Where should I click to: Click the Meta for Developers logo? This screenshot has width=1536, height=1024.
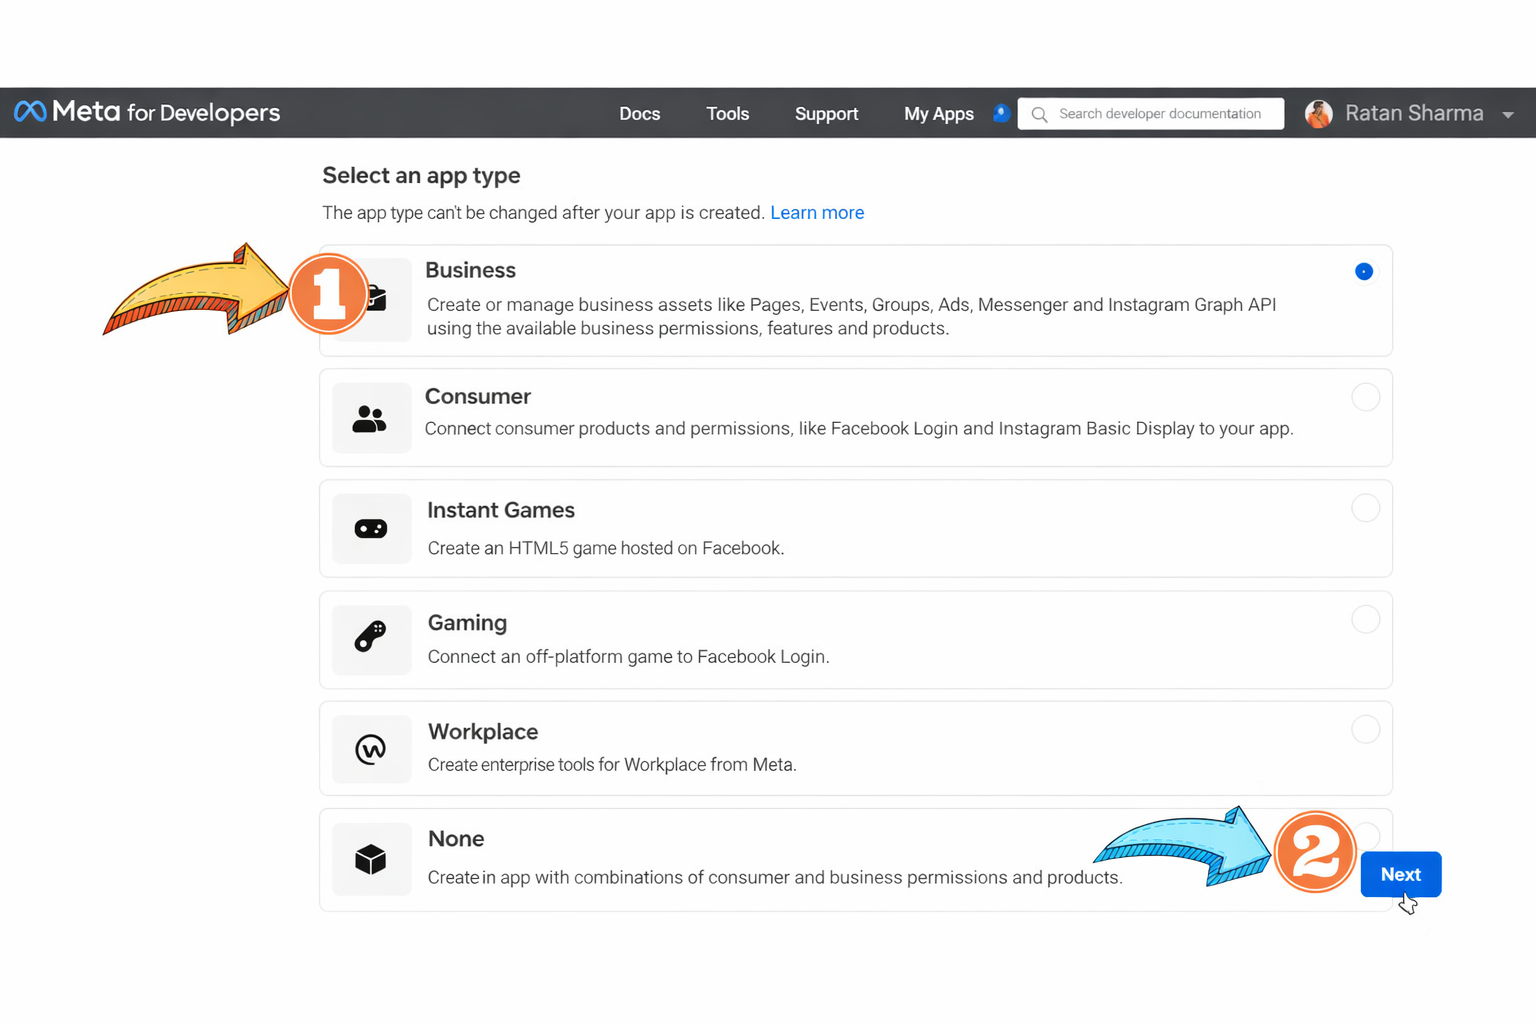147,112
